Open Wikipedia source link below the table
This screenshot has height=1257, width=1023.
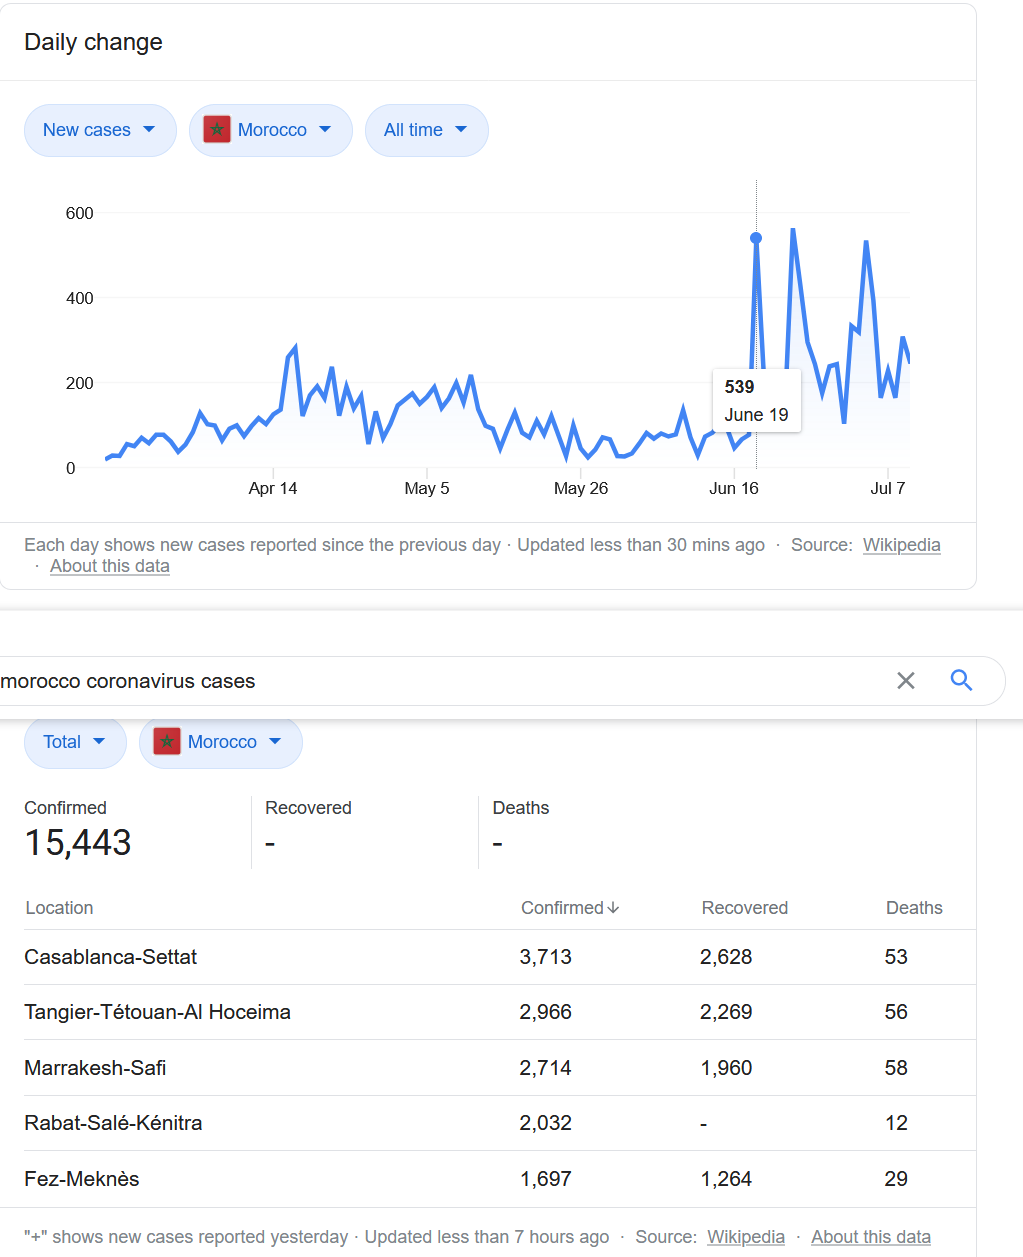(x=746, y=1237)
